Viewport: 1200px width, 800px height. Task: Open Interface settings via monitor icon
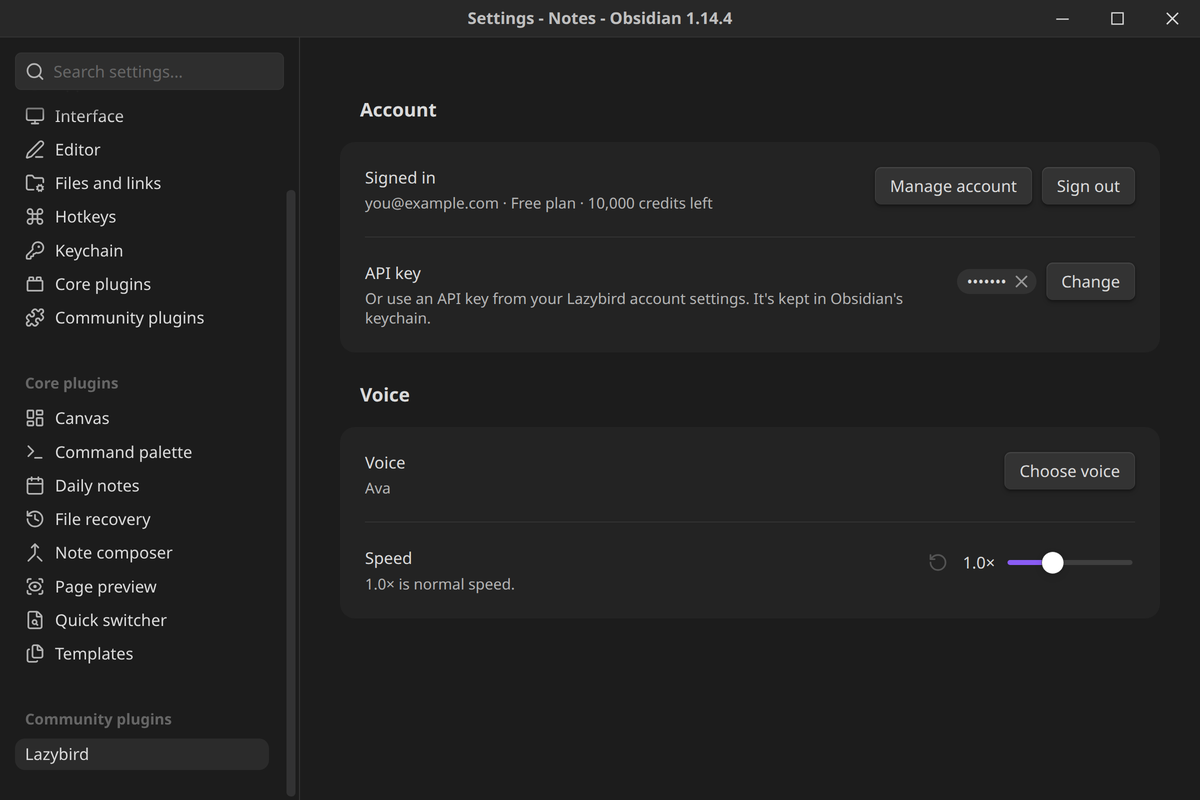35,116
